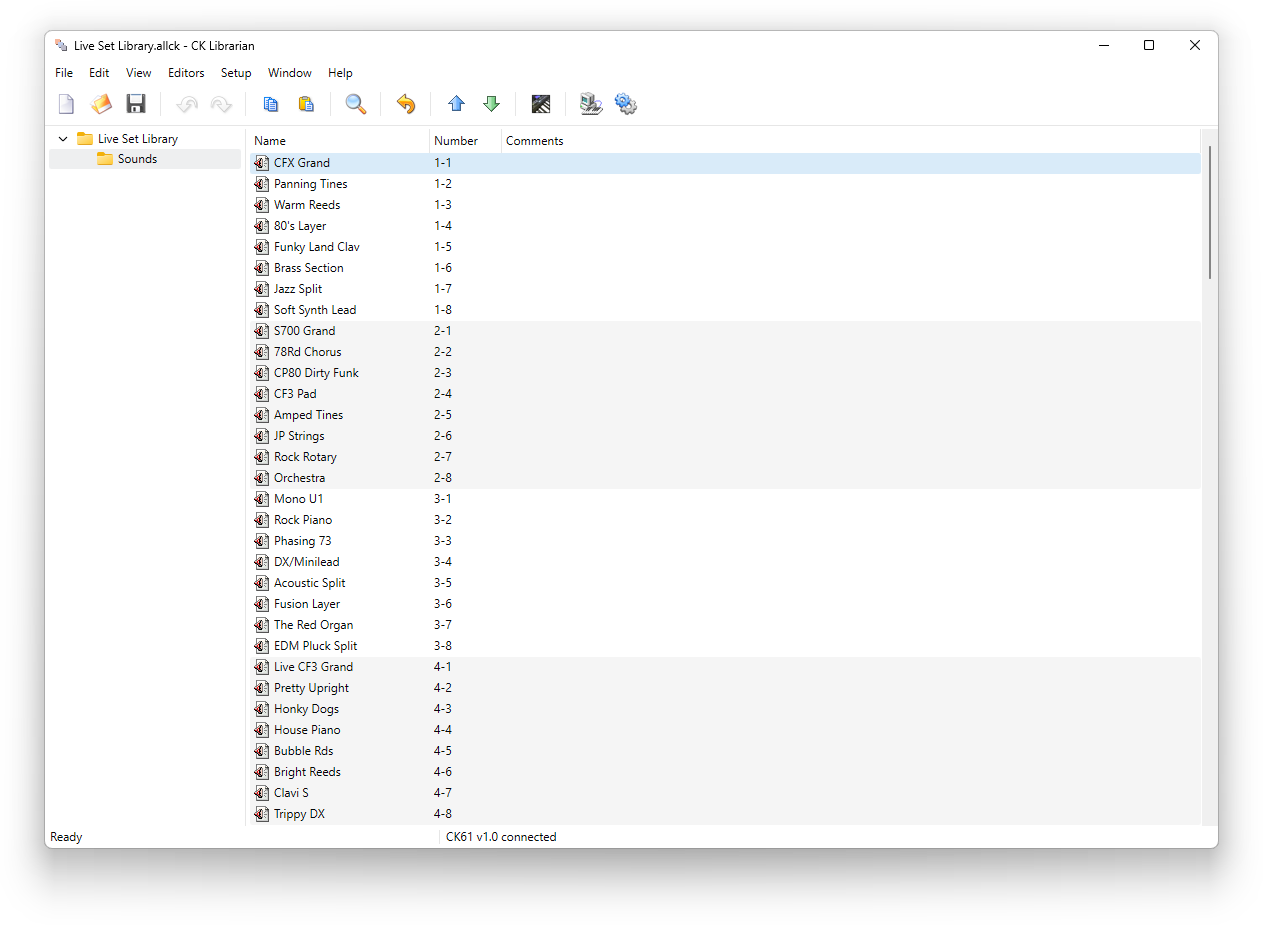This screenshot has height=925, width=1263.
Task: Sort list by the Number column header
Action: coord(456,141)
